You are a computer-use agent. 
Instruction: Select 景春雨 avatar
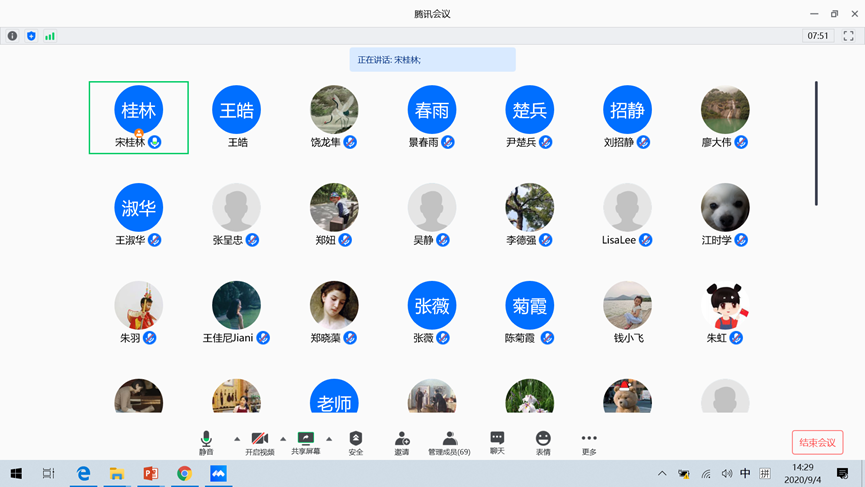pos(432,110)
